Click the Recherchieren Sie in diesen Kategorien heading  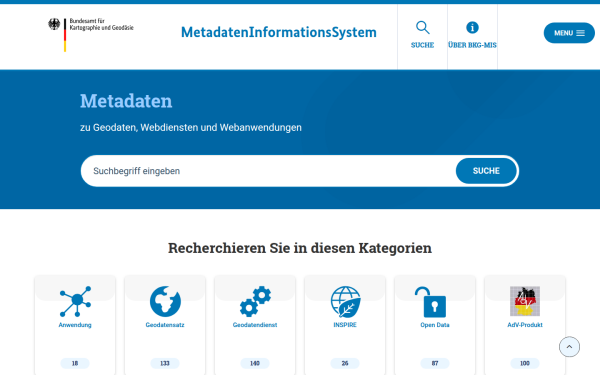(x=300, y=248)
